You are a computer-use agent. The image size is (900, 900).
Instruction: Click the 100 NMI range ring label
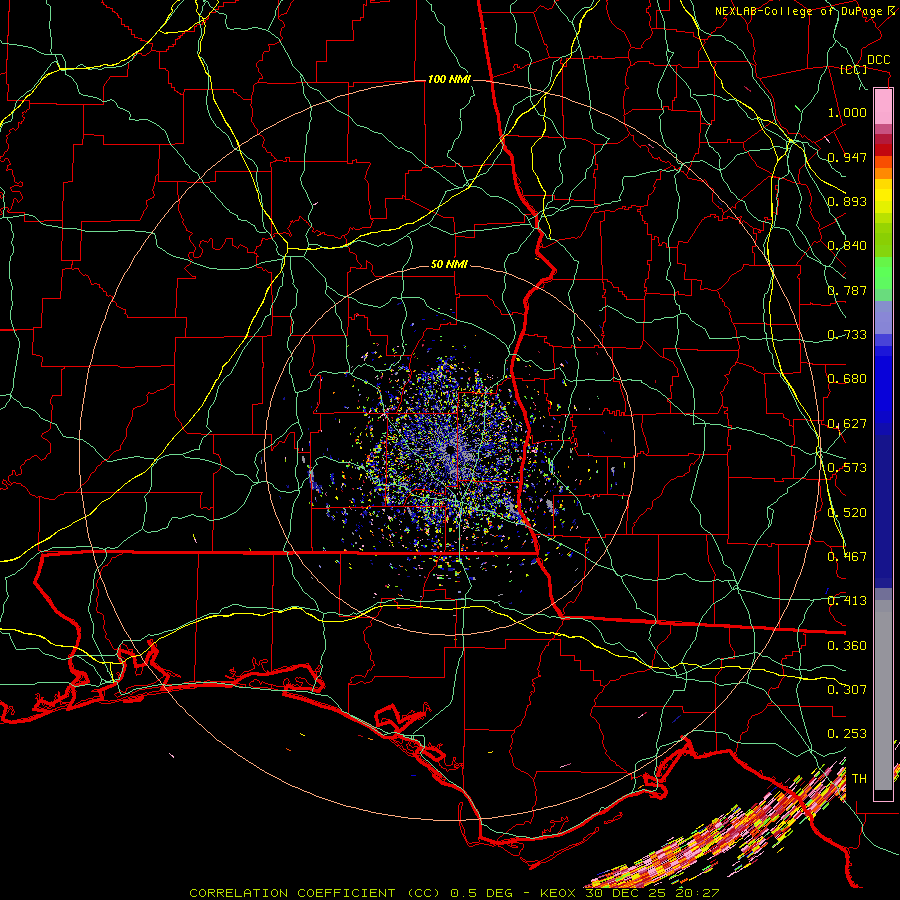[x=449, y=79]
